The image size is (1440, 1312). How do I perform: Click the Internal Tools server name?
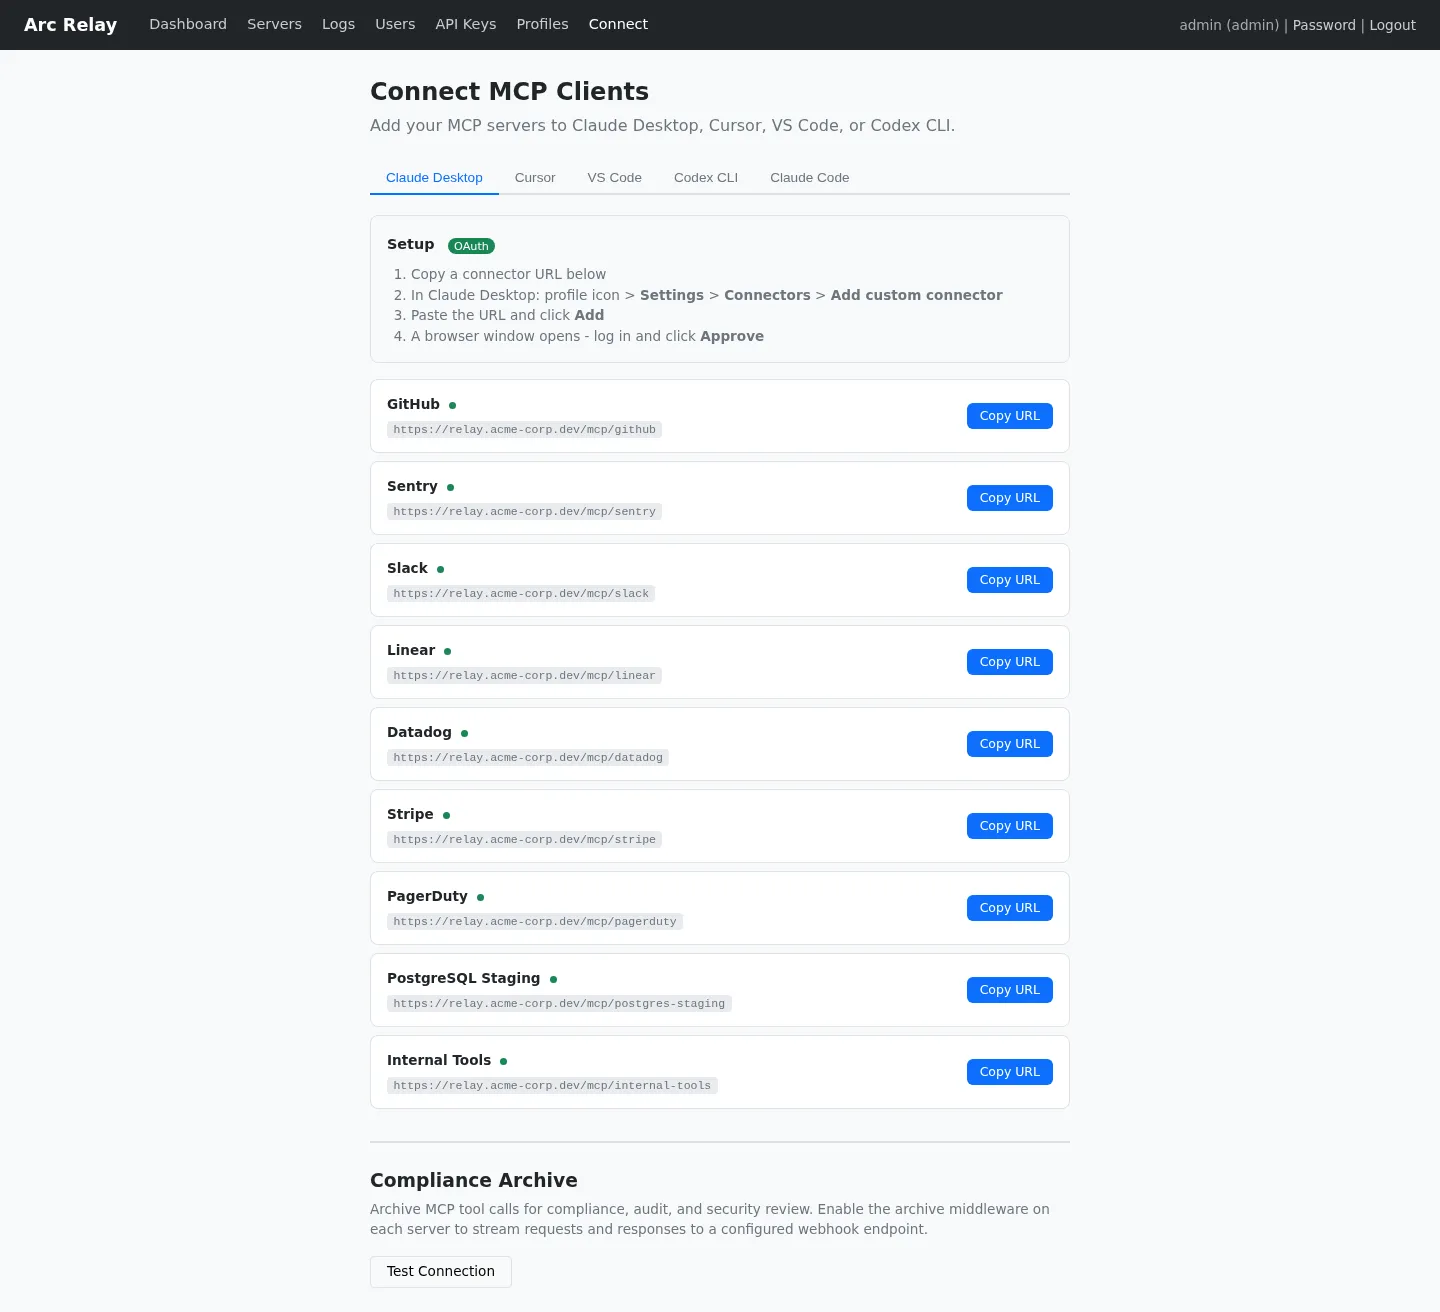(x=439, y=1060)
